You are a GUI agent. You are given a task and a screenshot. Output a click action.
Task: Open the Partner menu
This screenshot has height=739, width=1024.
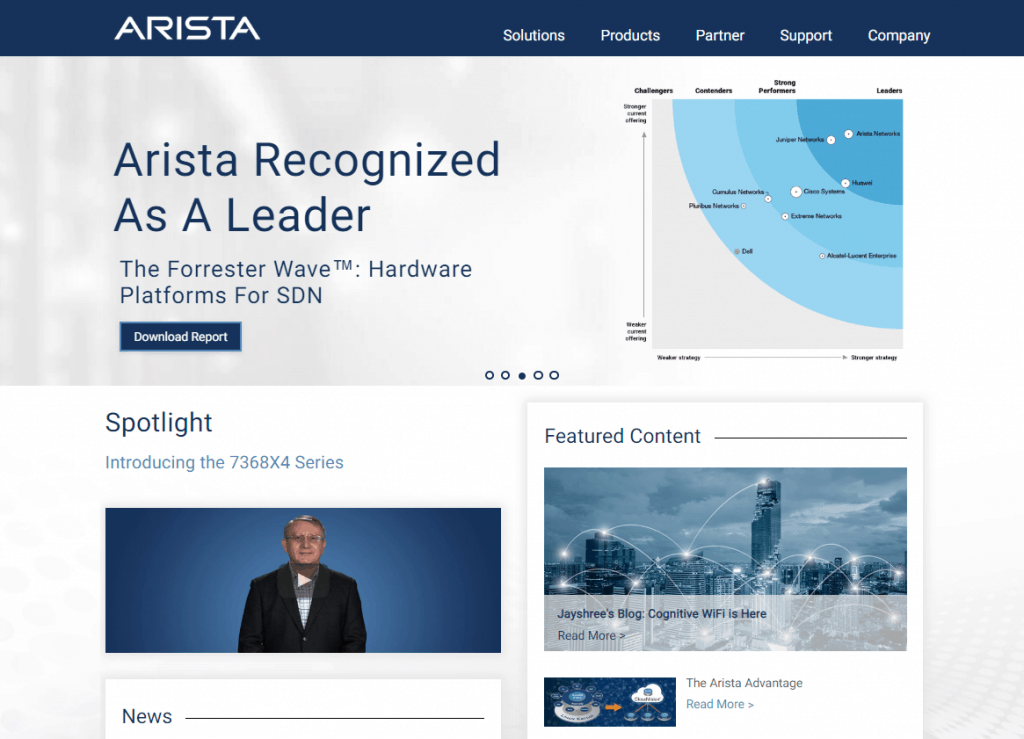click(720, 35)
